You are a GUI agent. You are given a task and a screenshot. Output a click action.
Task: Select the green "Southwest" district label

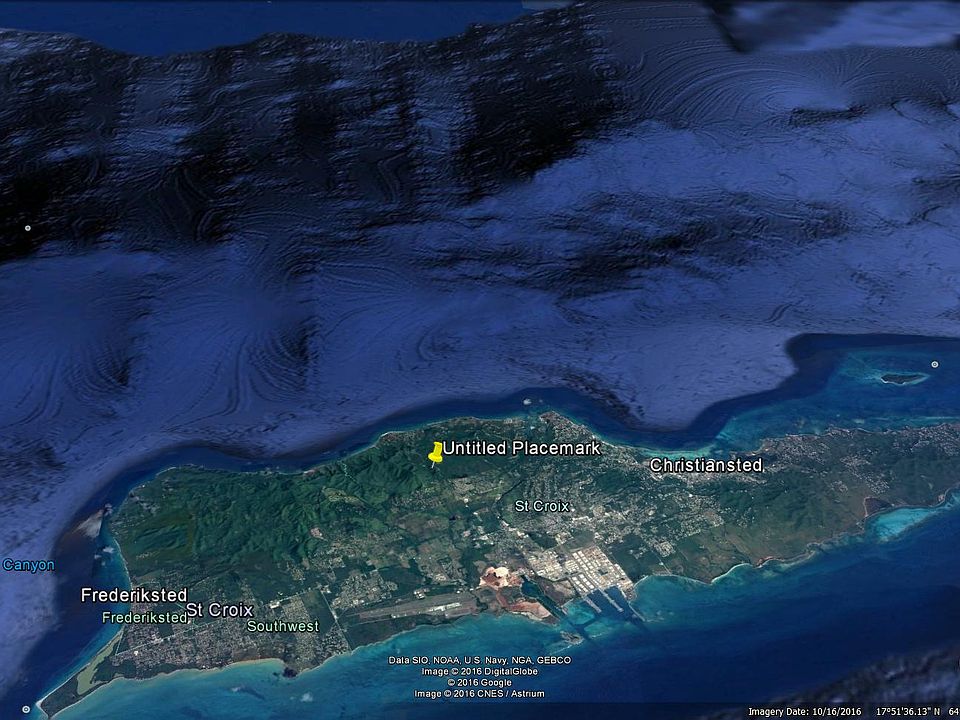pyautogui.click(x=283, y=626)
